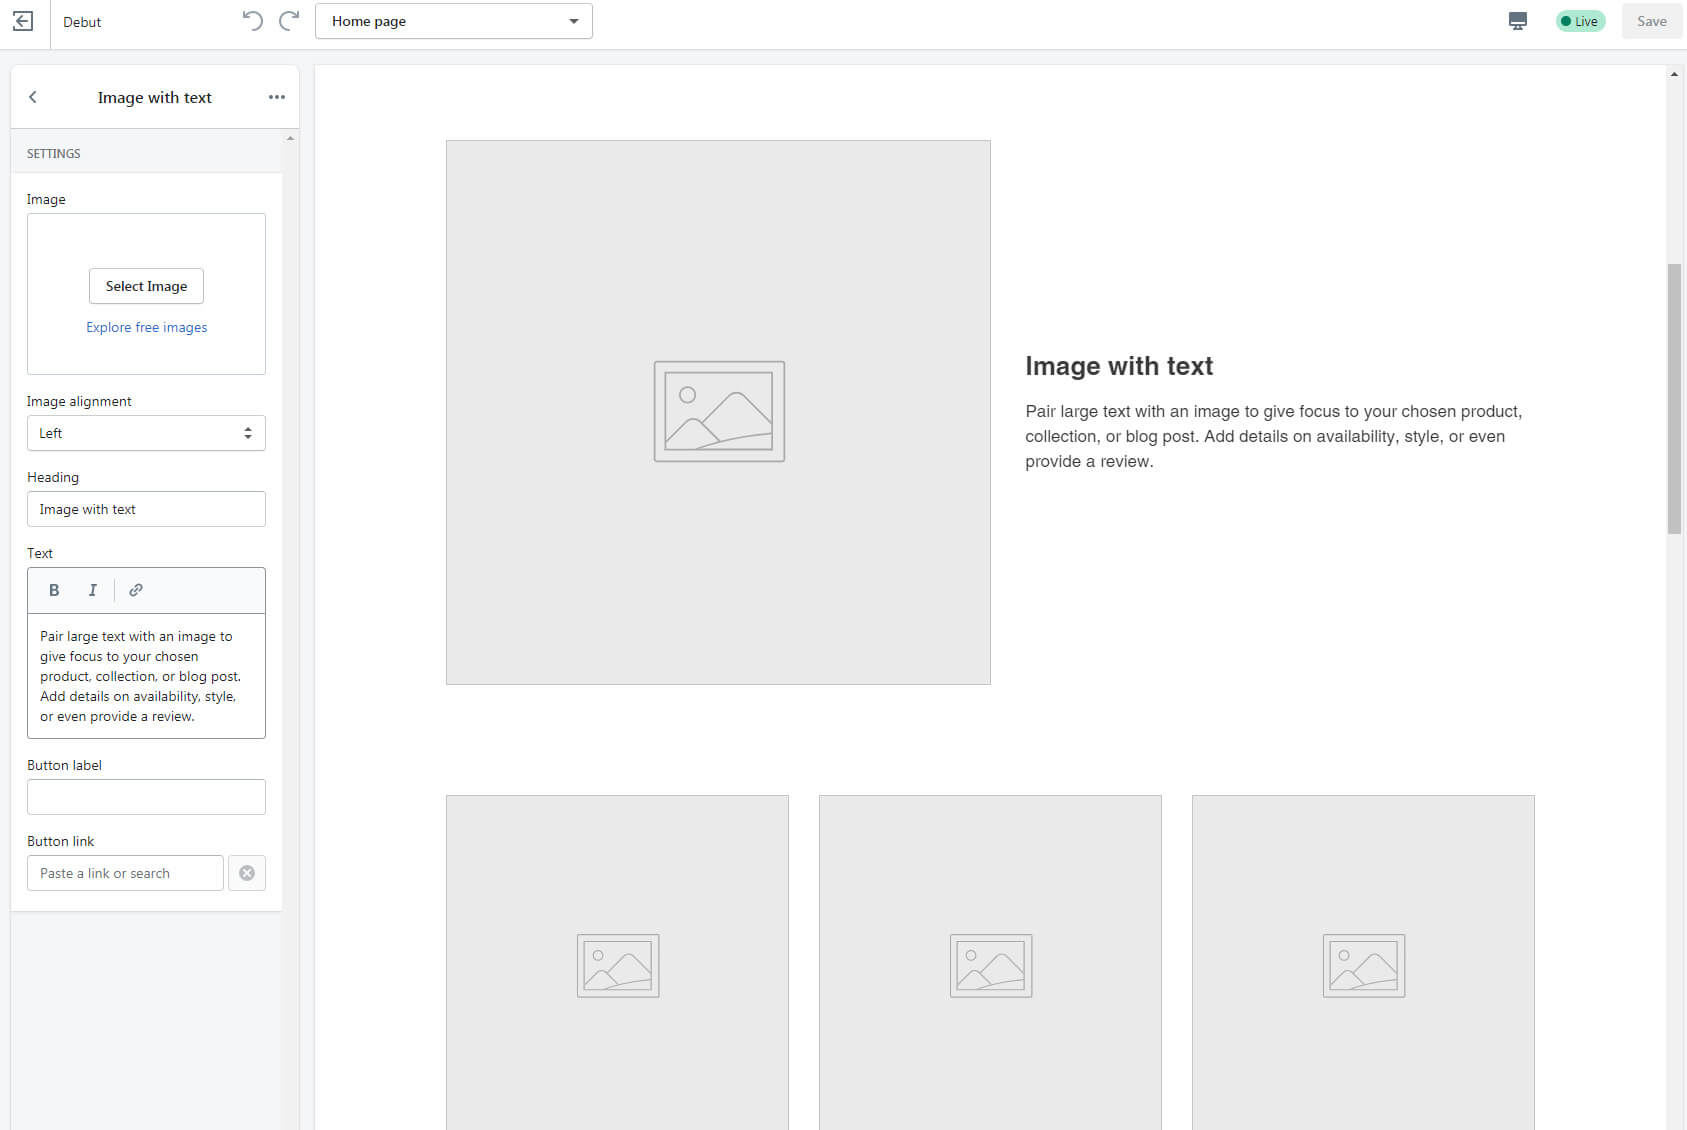Undo the last change
Viewport: 1687px width, 1130px height.
point(252,20)
